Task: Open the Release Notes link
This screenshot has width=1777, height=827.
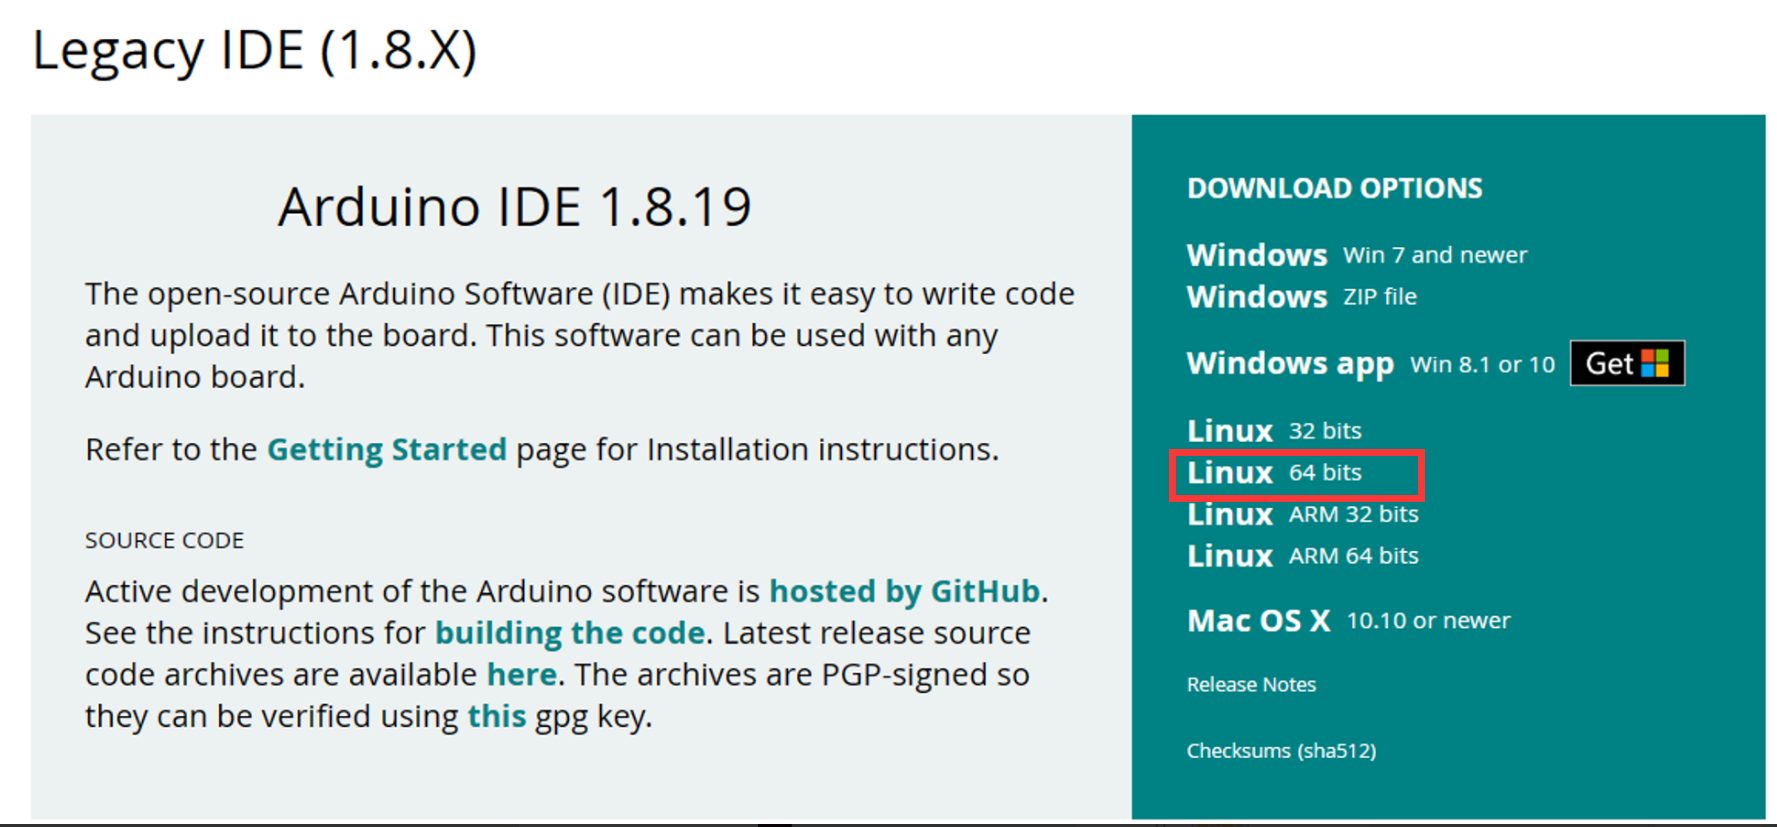Action: click(1251, 685)
